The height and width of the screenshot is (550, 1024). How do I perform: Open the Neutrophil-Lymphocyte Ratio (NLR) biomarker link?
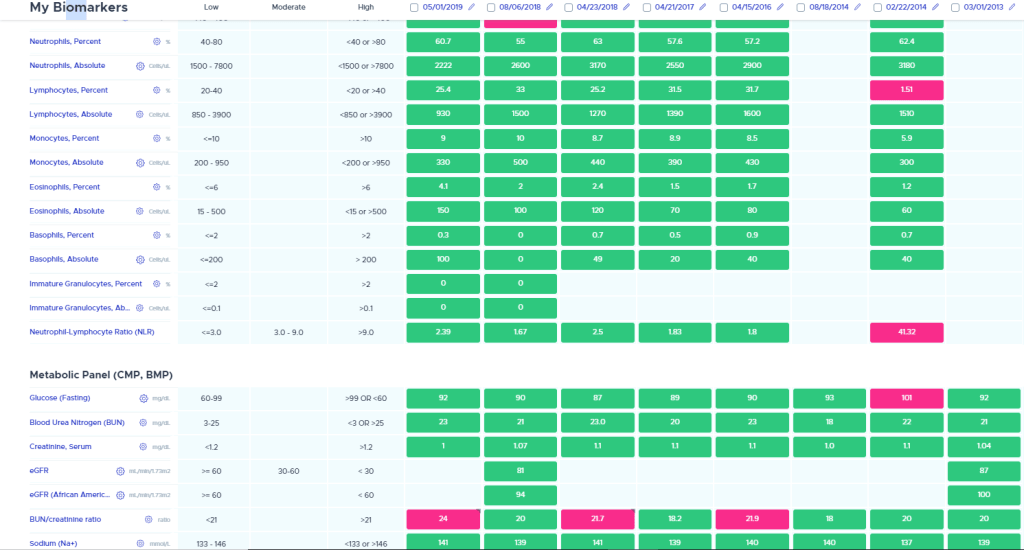coord(91,332)
